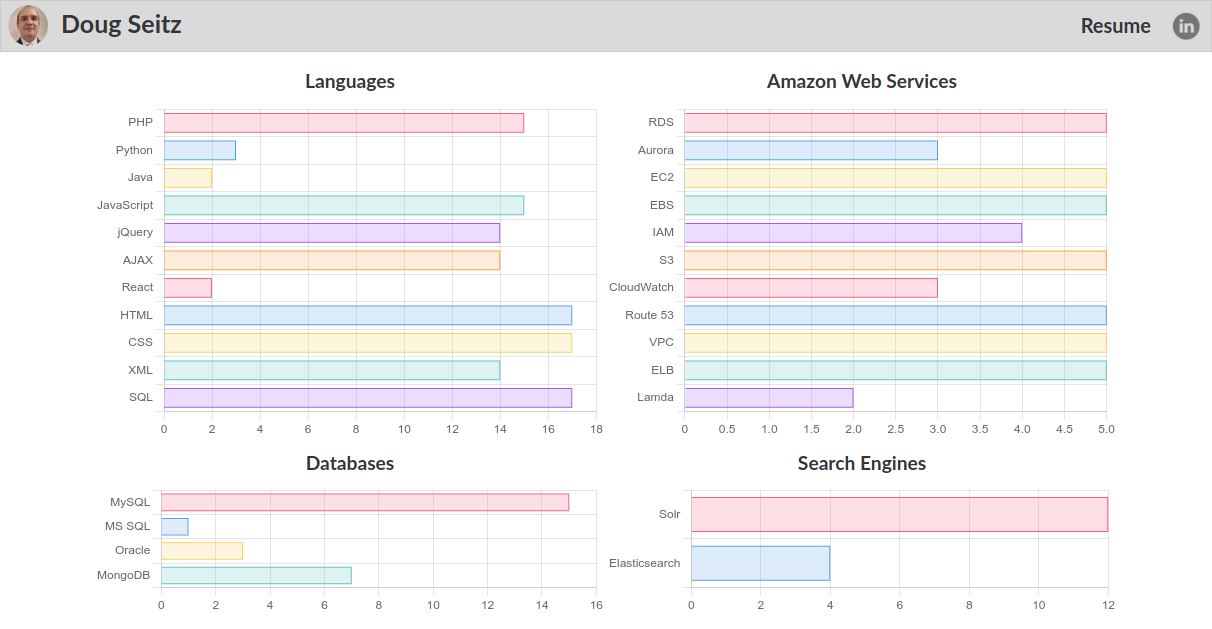Click the HTML language bar
The height and width of the screenshot is (629, 1212).
(367, 315)
